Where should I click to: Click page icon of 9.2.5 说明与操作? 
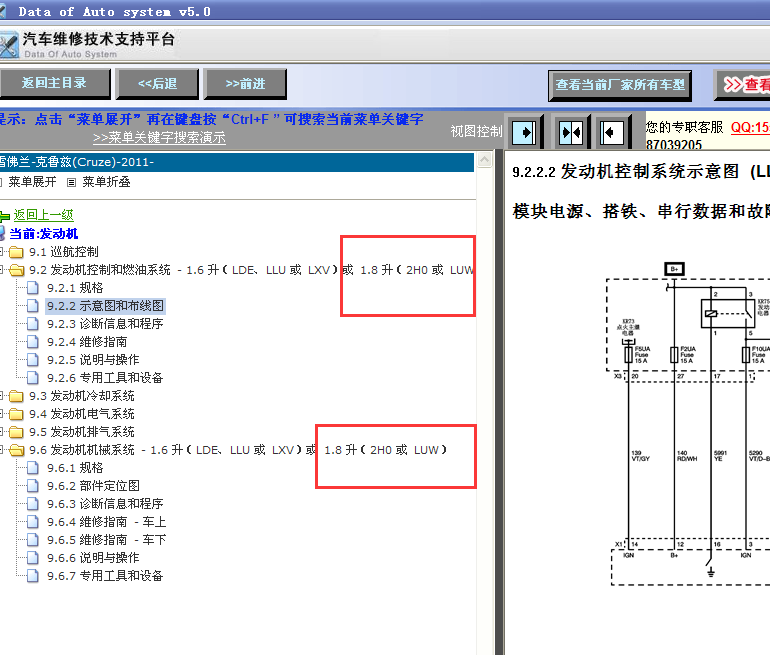point(33,360)
